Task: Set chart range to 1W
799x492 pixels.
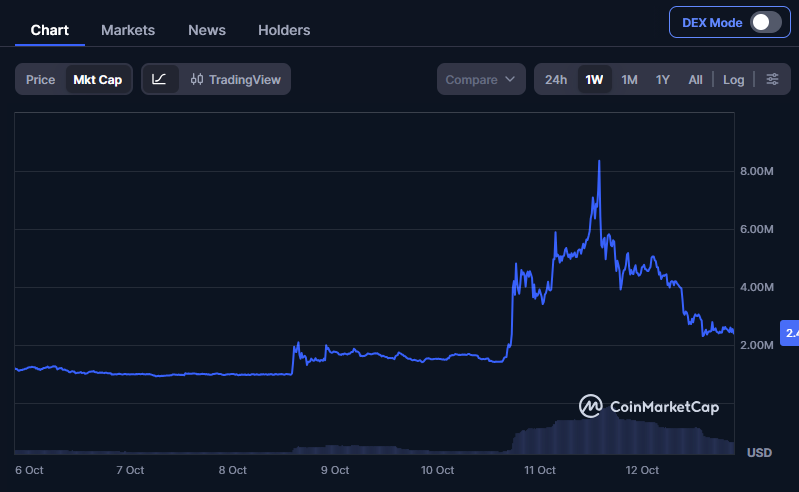Action: coord(594,79)
